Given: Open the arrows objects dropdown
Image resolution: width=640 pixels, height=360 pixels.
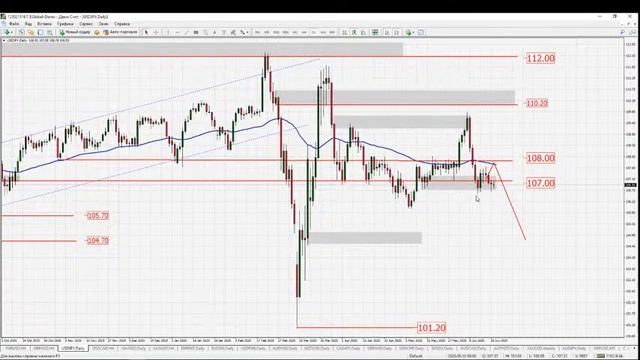Looking at the screenshot, I should click(244, 32).
